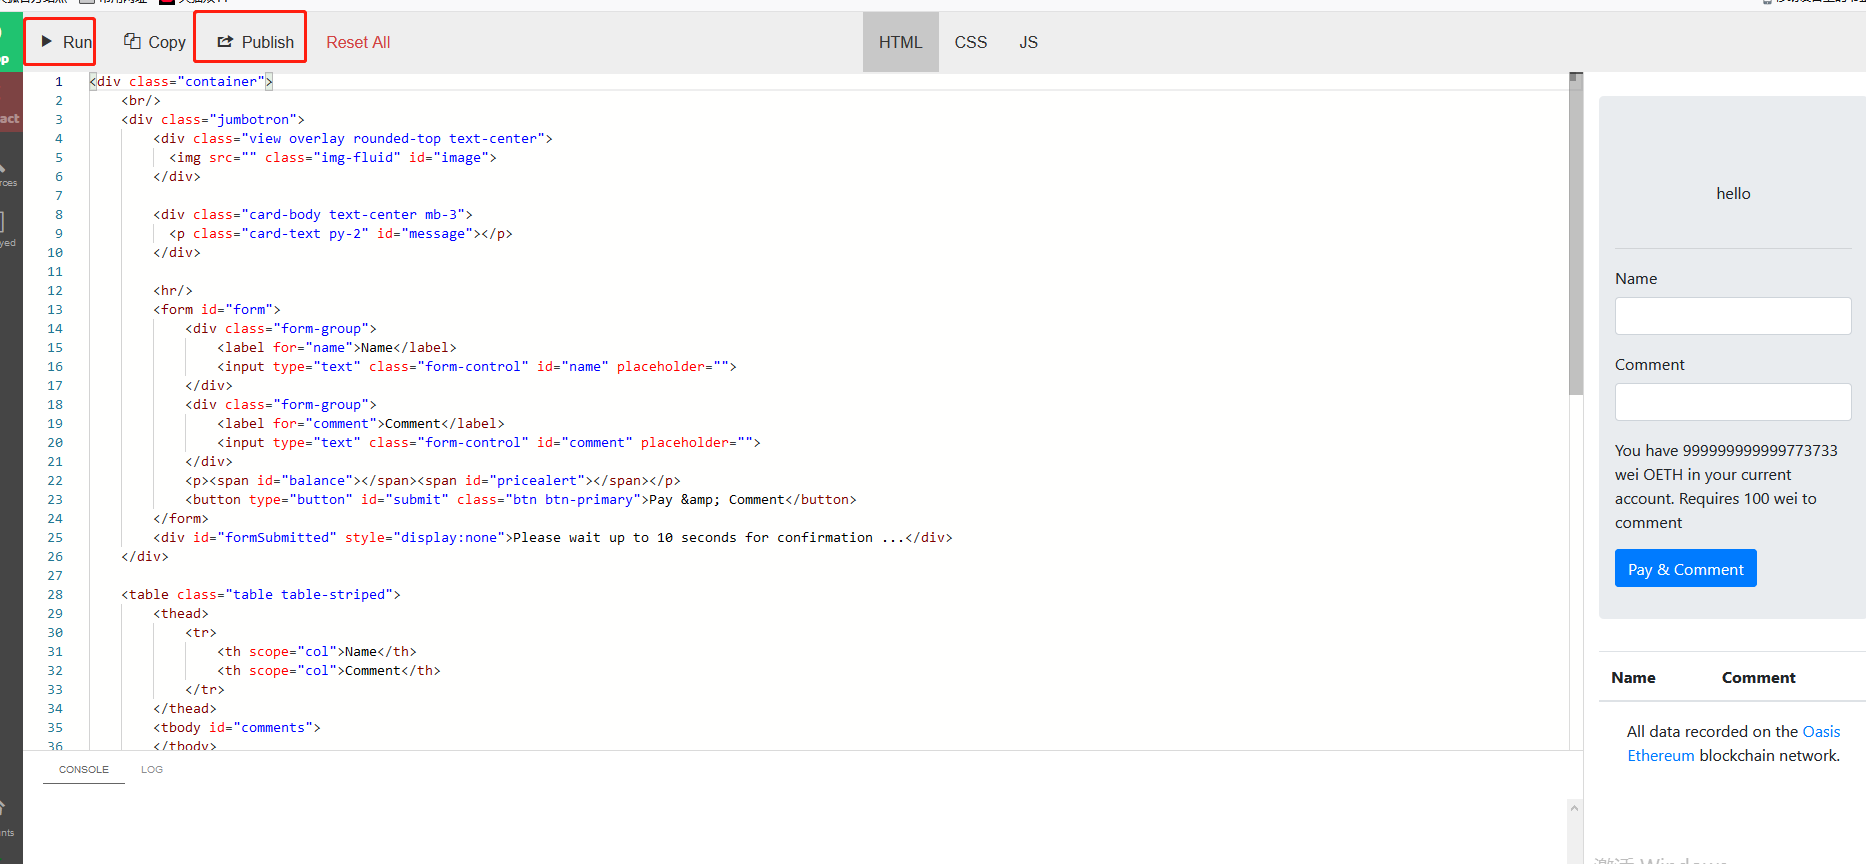Place cursor on the div class="jumbotron" line
Viewport: 1866px width, 864px height.
(x=213, y=120)
